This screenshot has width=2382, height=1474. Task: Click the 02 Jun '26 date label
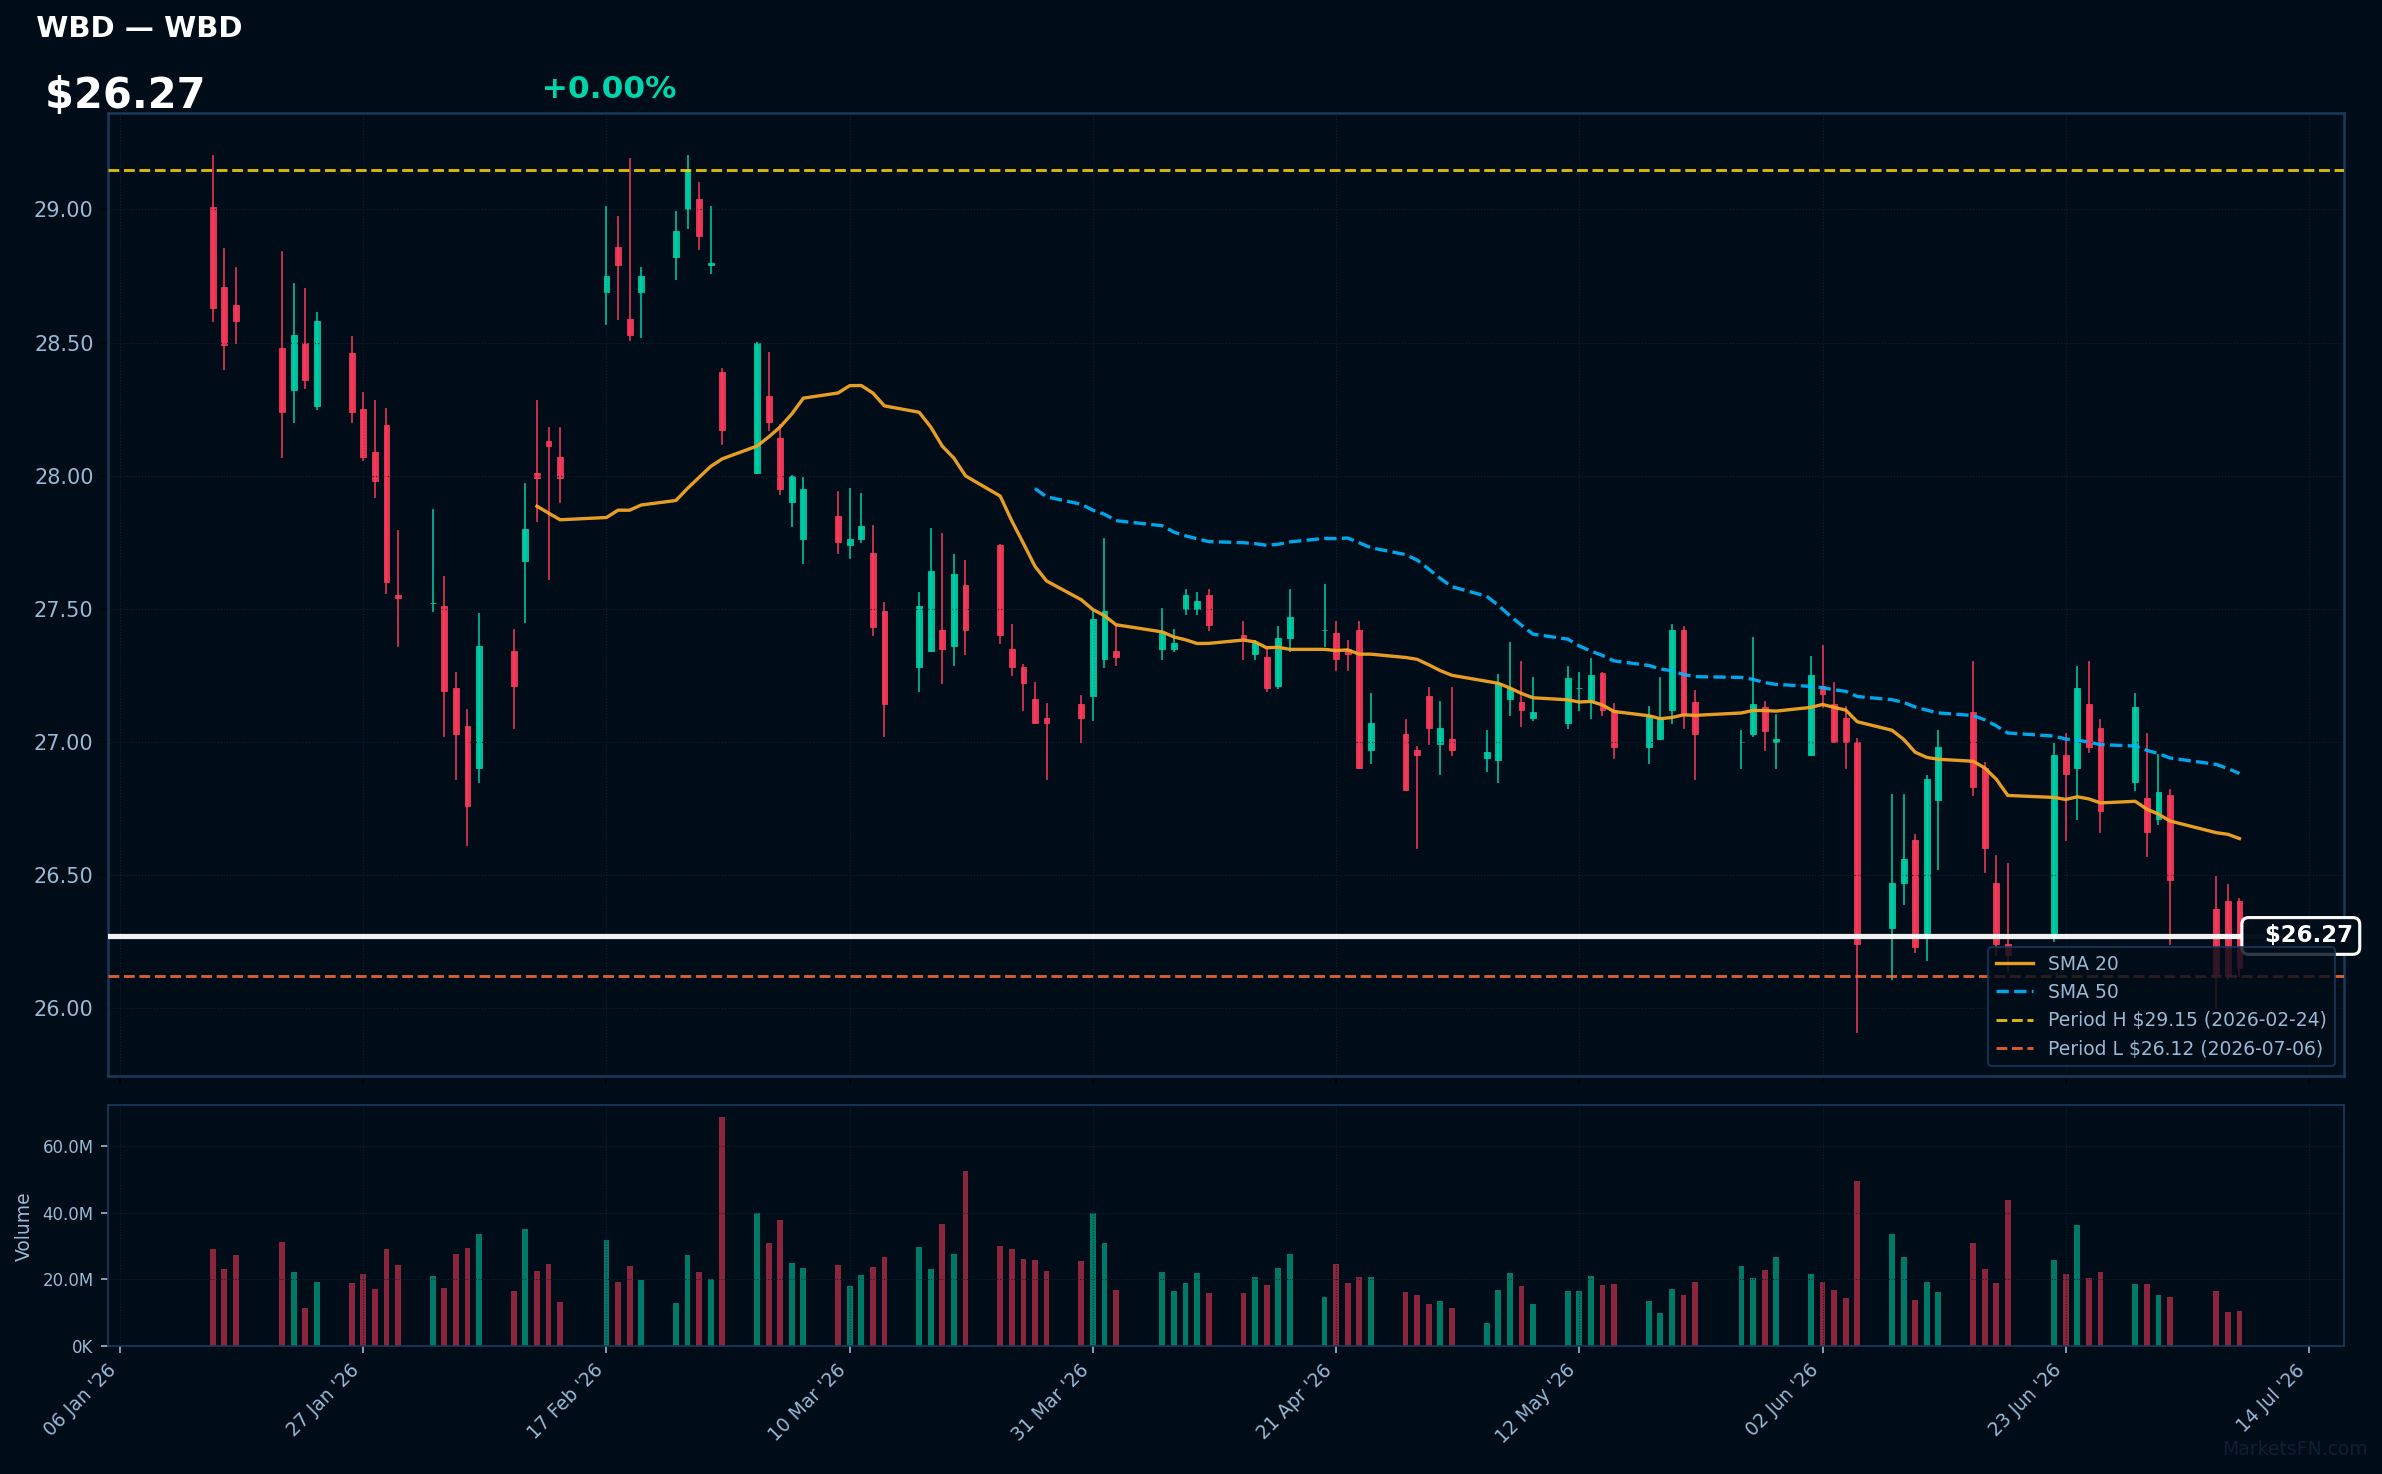click(1782, 1399)
